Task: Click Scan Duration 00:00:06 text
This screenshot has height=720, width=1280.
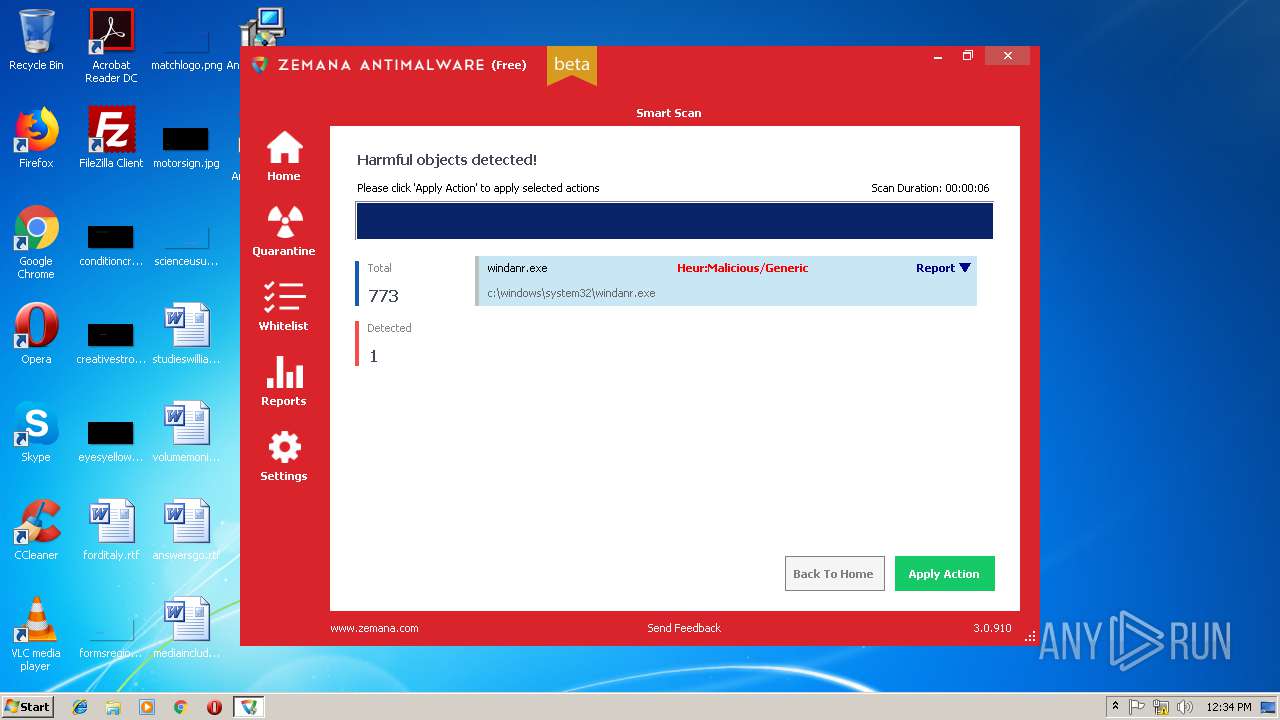Action: [x=930, y=188]
